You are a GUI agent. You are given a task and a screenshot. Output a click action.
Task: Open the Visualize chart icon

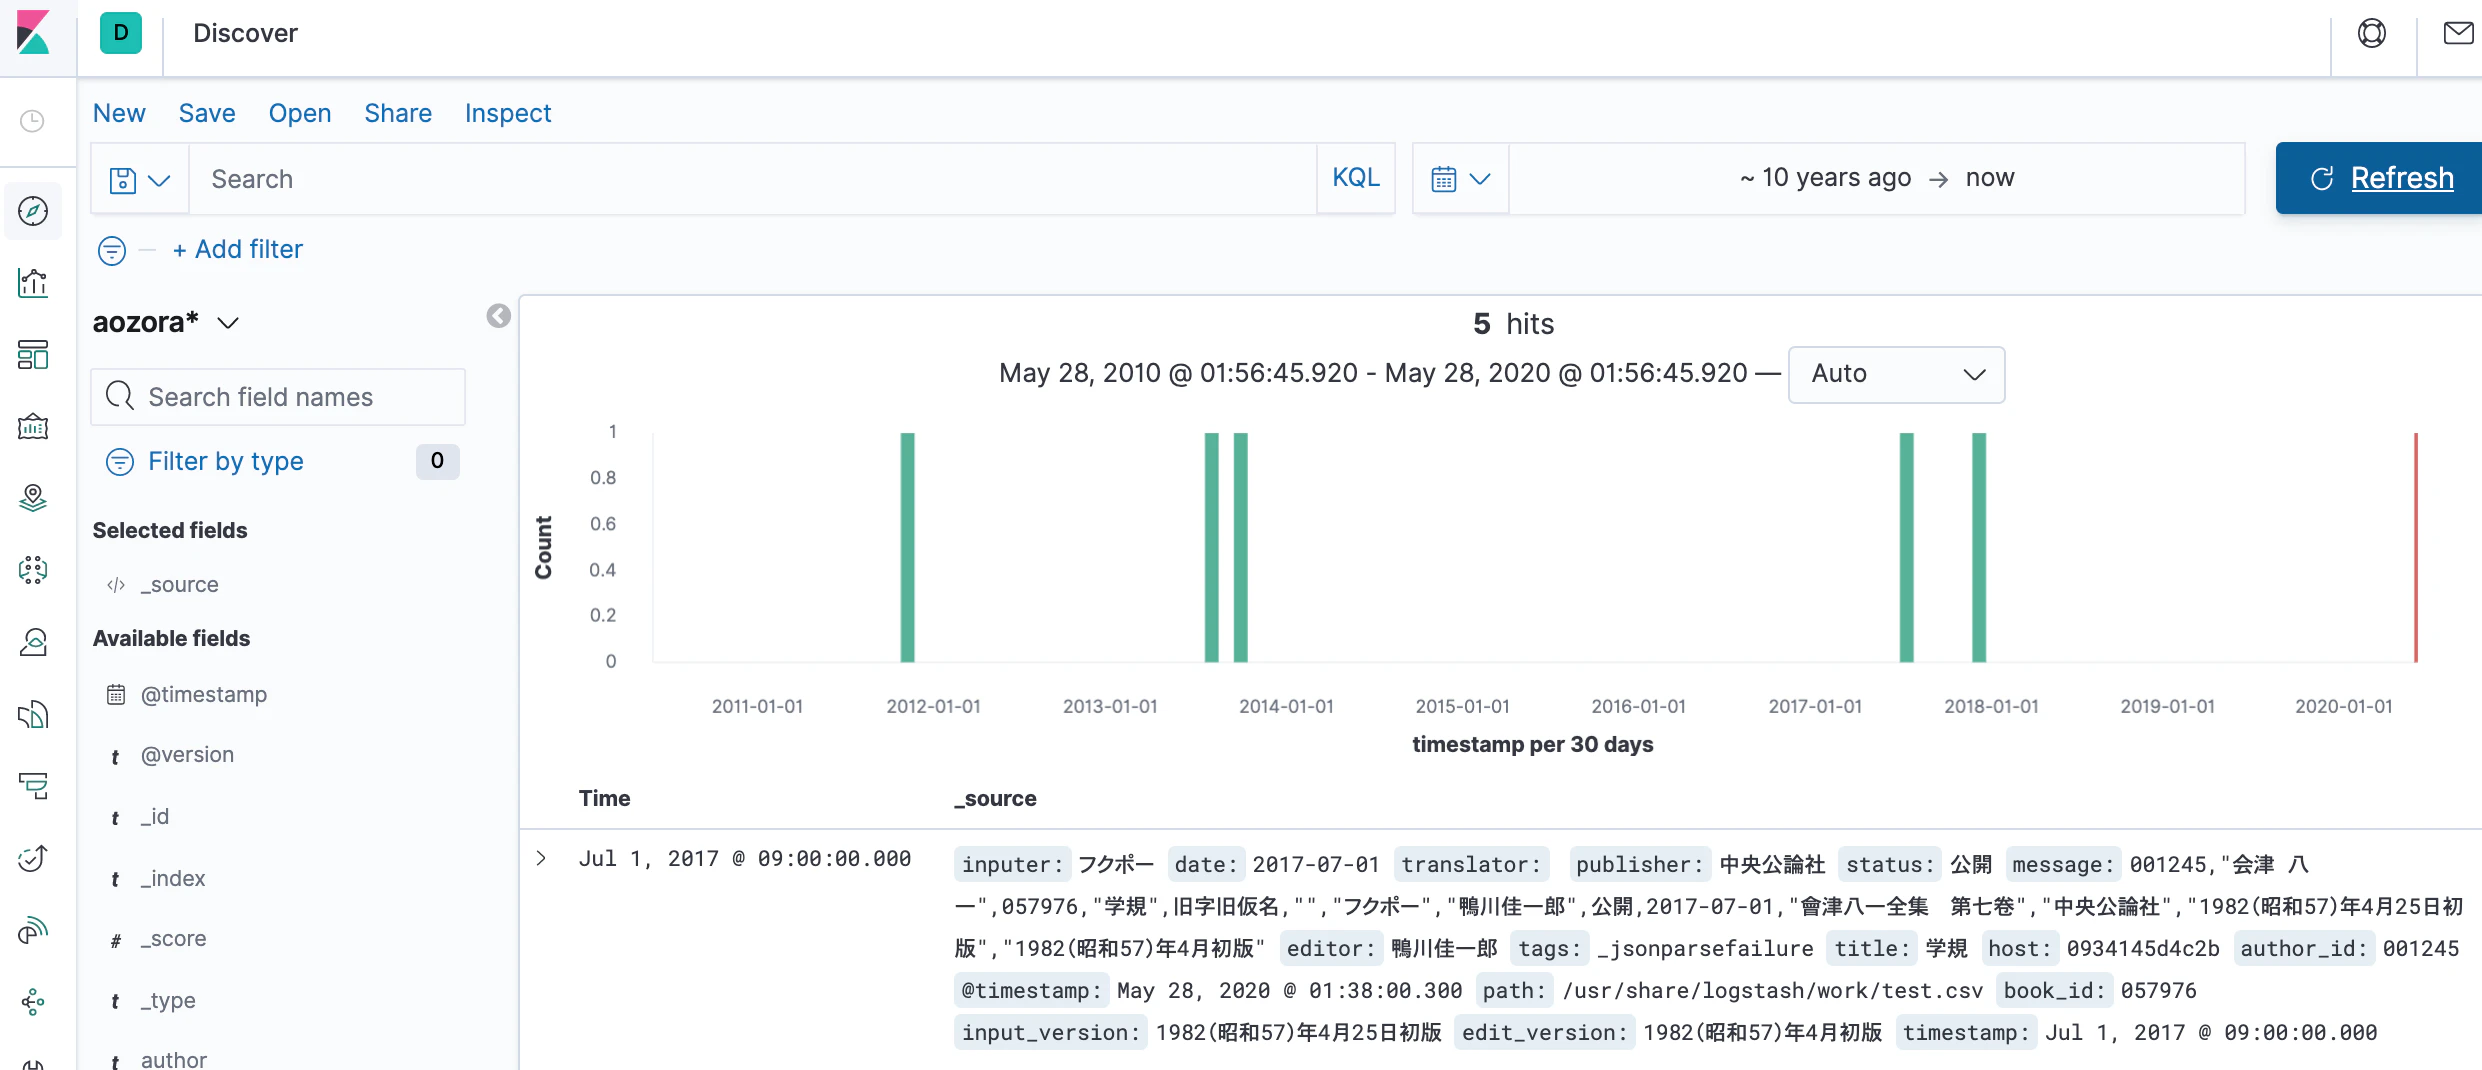coord(33,283)
